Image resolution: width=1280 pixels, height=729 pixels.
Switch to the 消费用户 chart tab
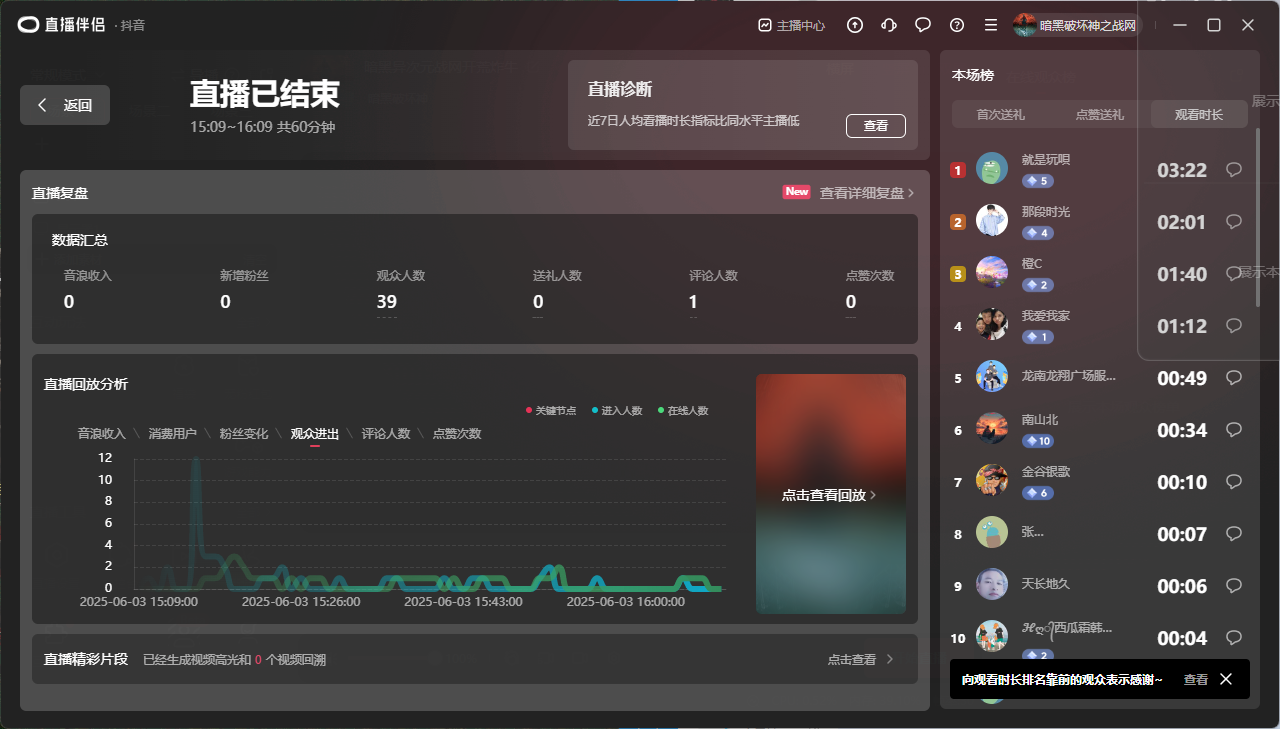pyautogui.click(x=173, y=434)
